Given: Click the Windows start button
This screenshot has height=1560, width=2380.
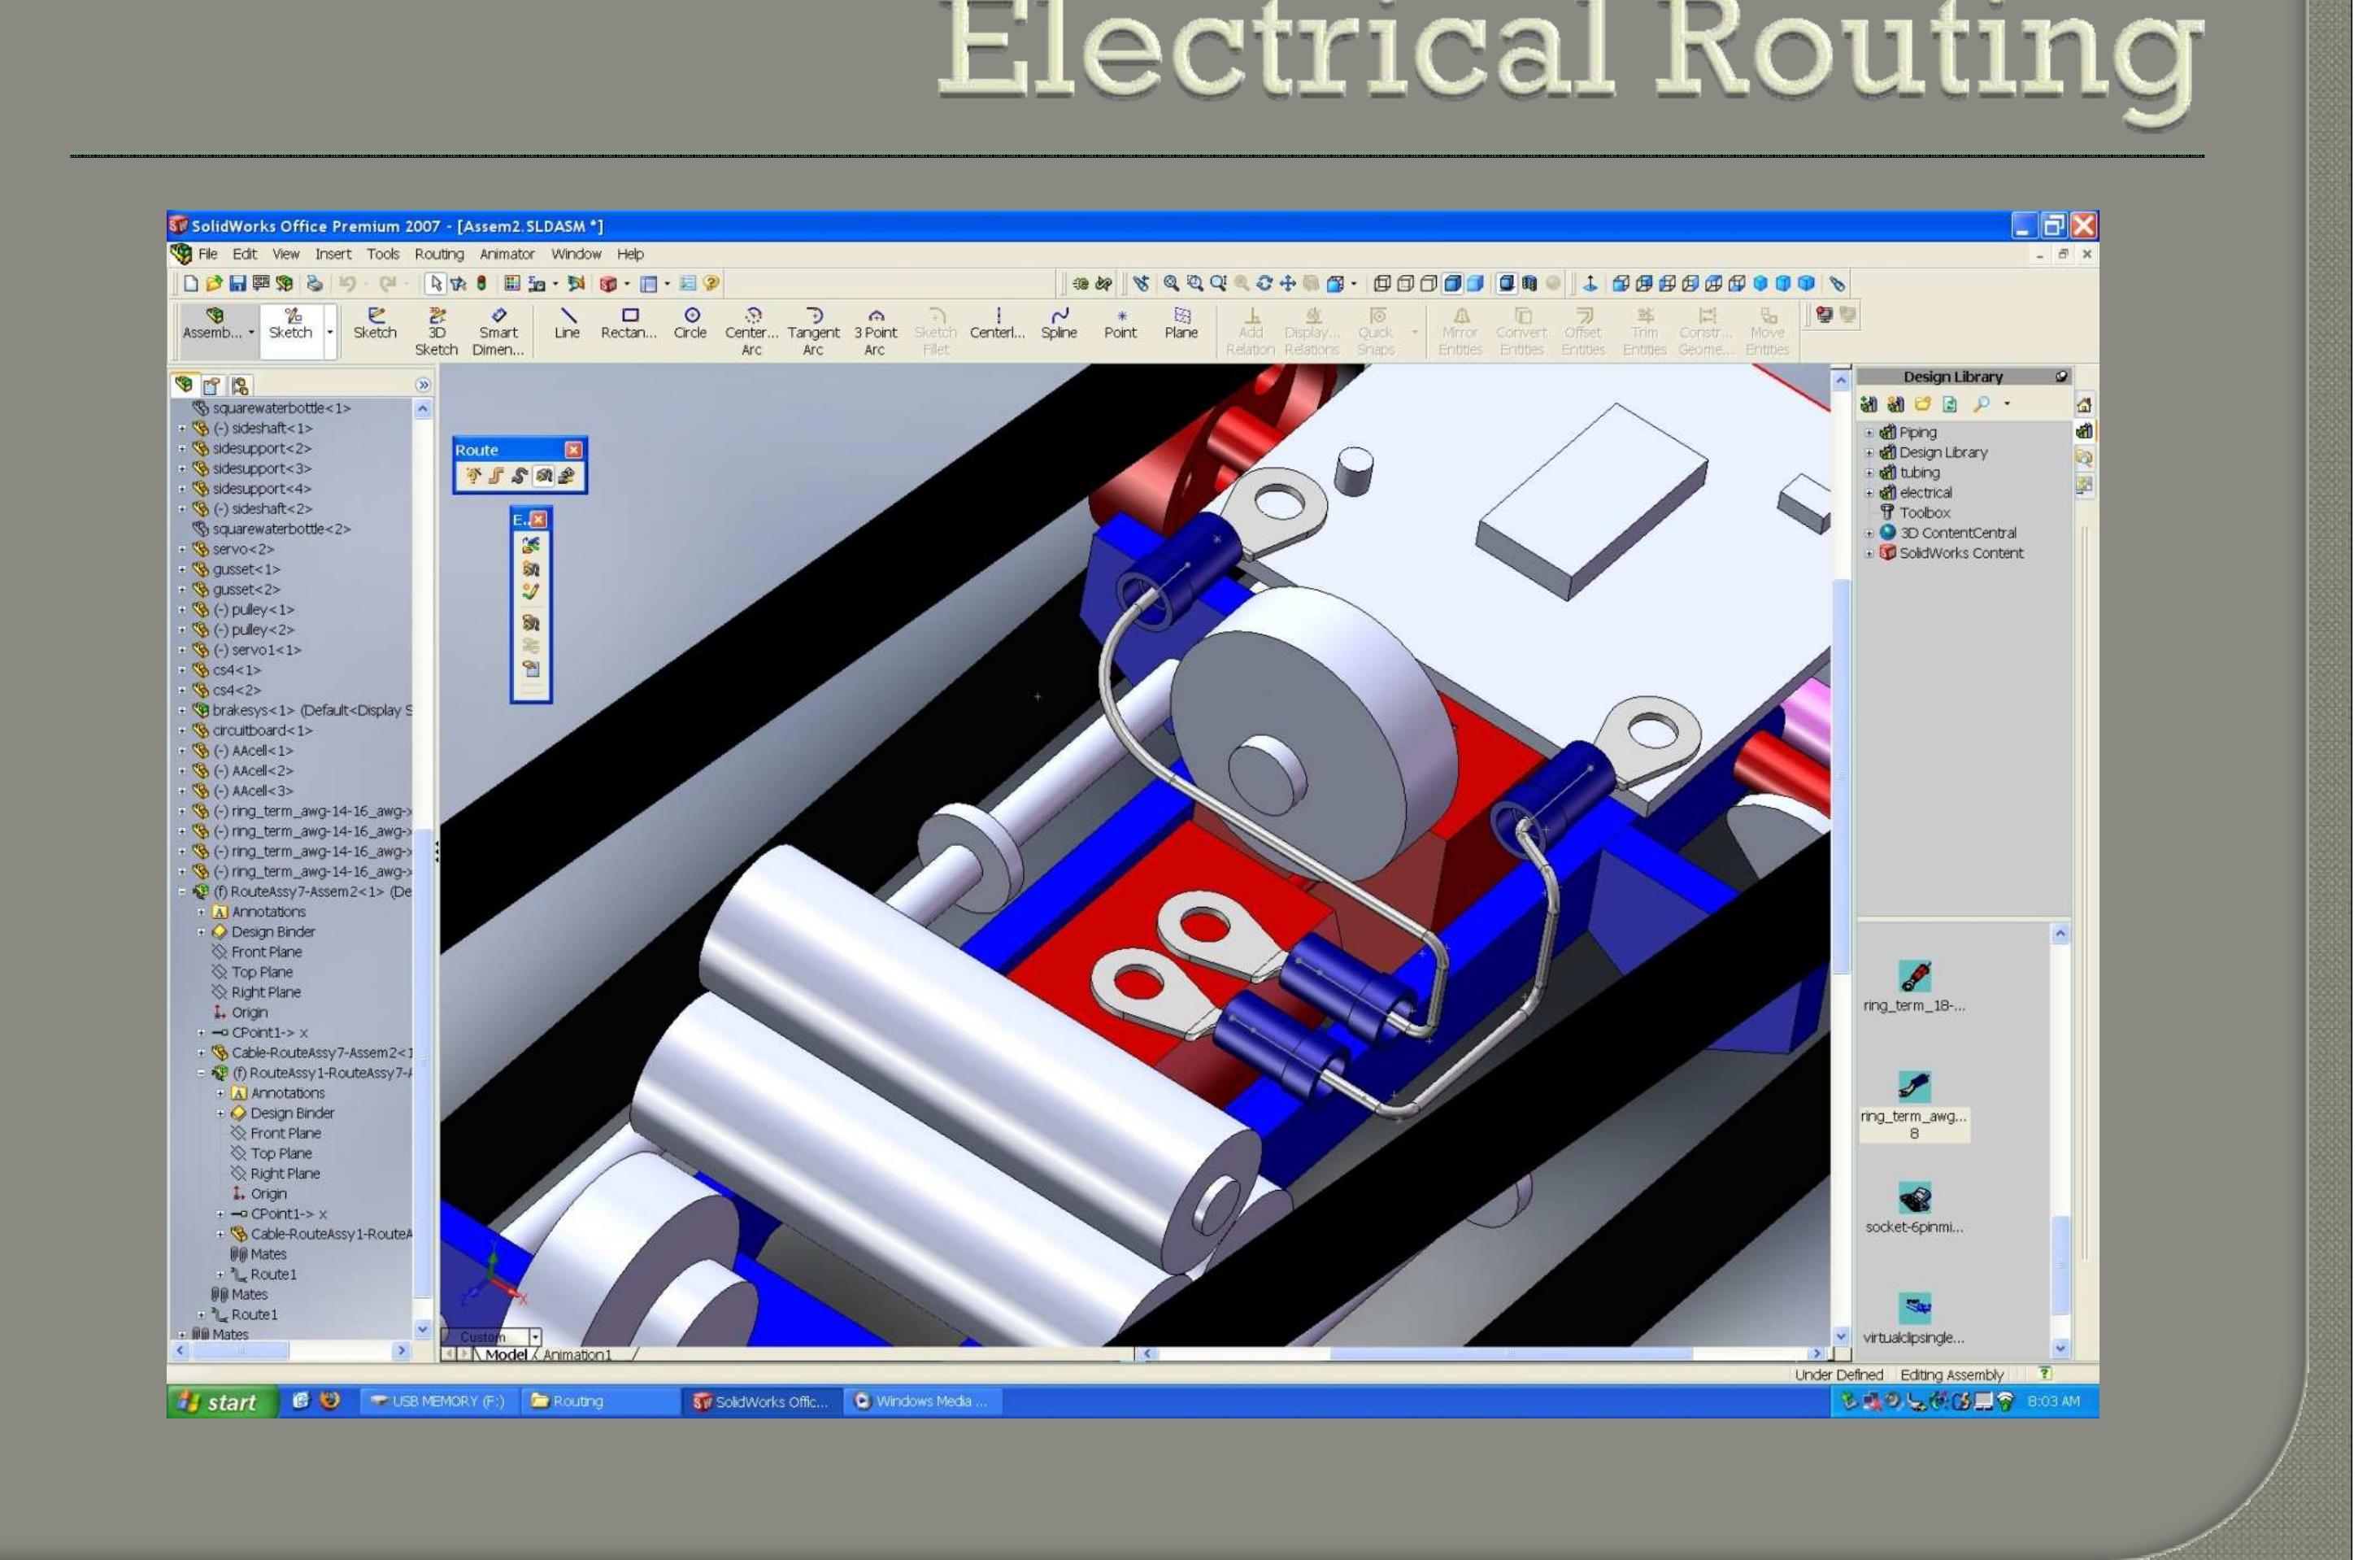Looking at the screenshot, I should pos(222,1402).
